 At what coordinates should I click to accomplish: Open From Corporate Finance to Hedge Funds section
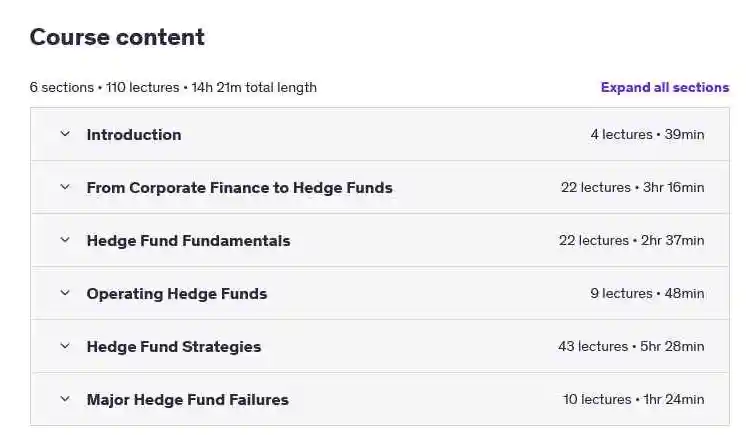(x=239, y=188)
